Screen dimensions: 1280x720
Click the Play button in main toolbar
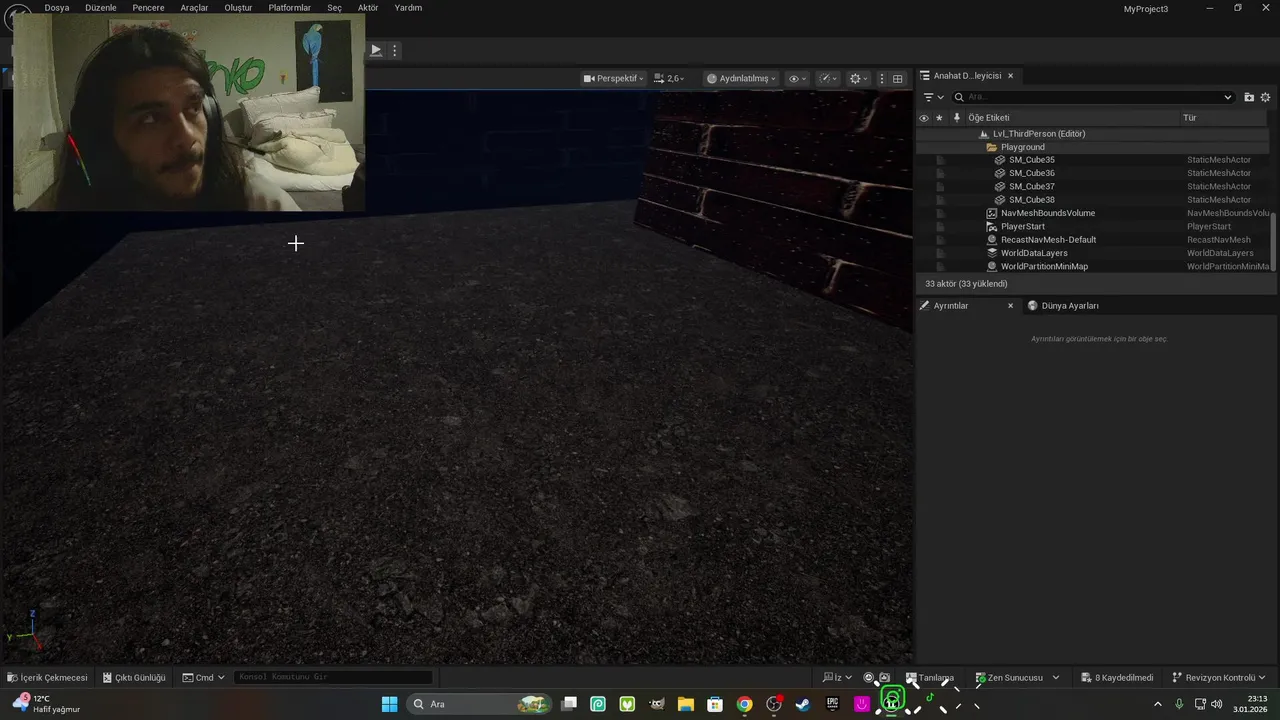pos(376,50)
